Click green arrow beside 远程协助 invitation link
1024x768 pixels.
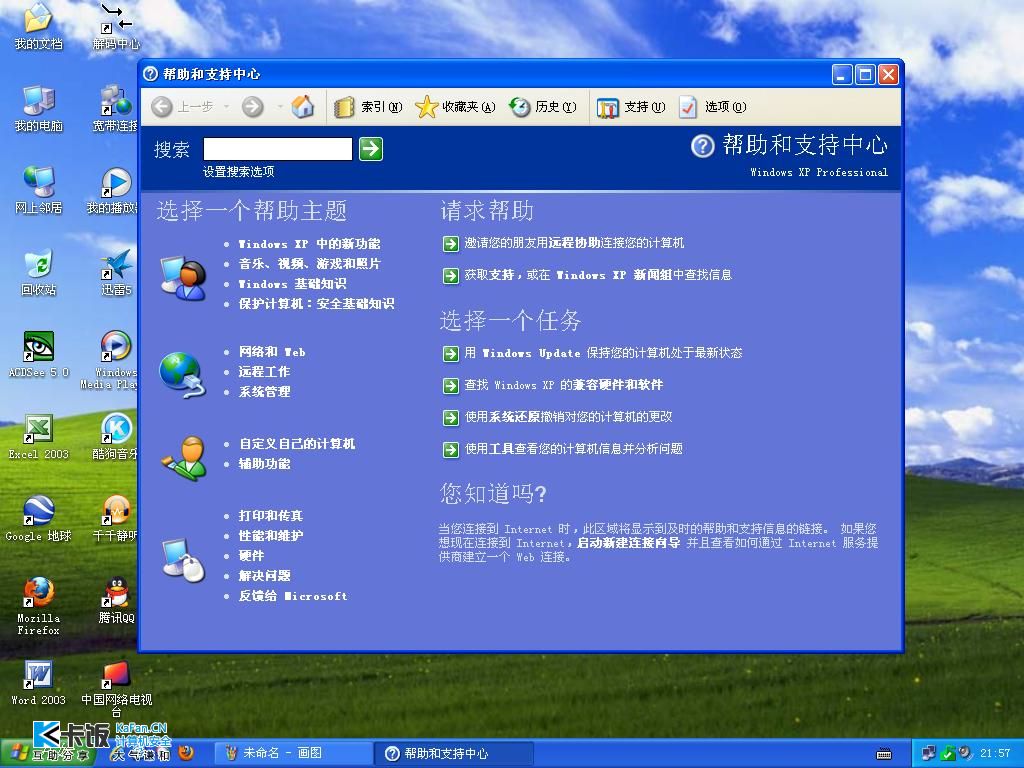(x=451, y=244)
